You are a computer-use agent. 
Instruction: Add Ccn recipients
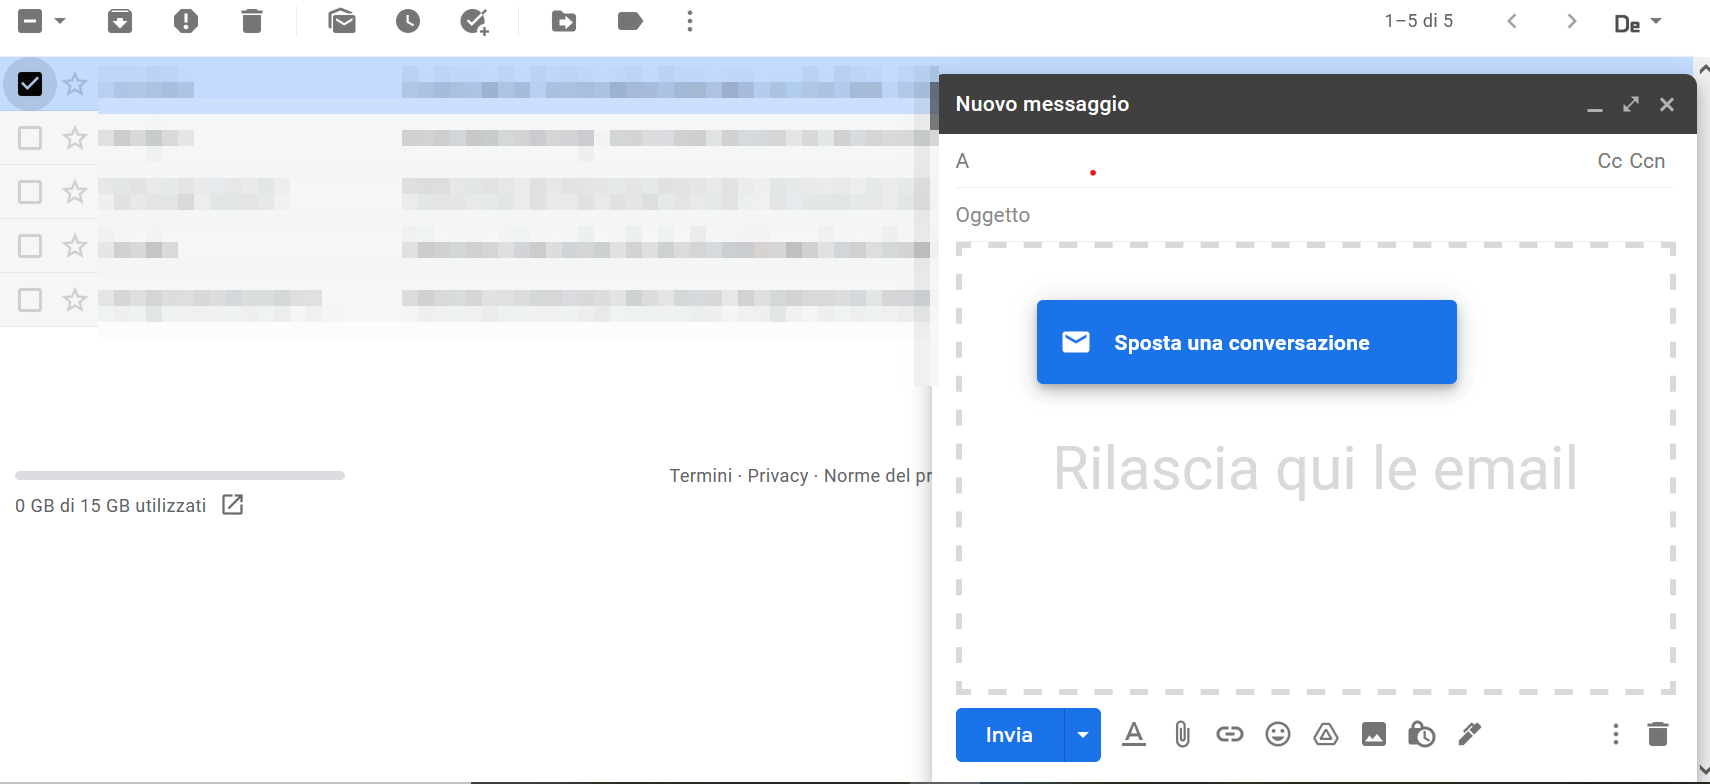point(1647,161)
